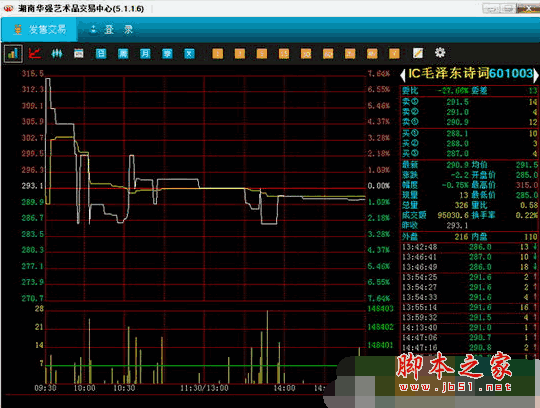The width and height of the screenshot is (540, 408).
Task: Select the trade record at 13:46:49
Action: tap(469, 267)
